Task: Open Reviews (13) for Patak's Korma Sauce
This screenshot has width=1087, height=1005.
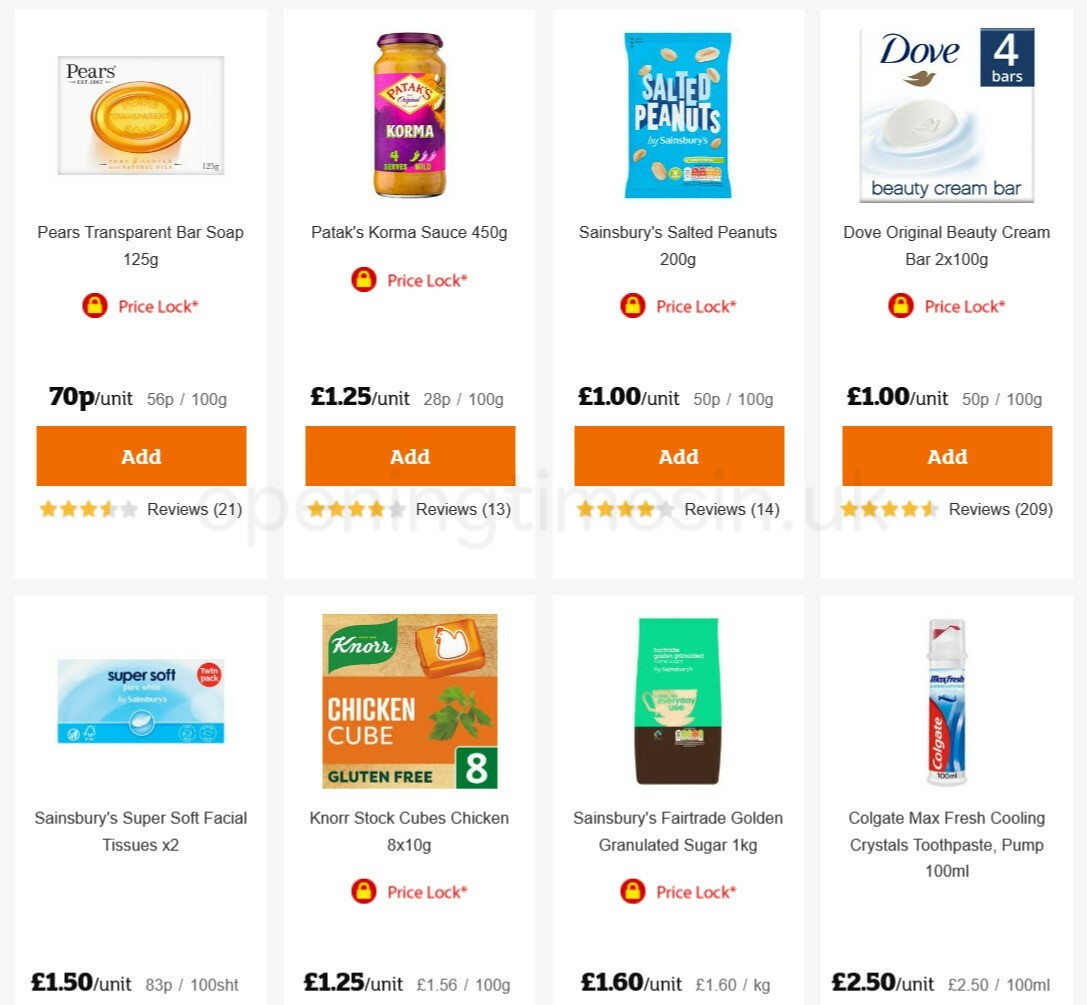Action: (462, 509)
